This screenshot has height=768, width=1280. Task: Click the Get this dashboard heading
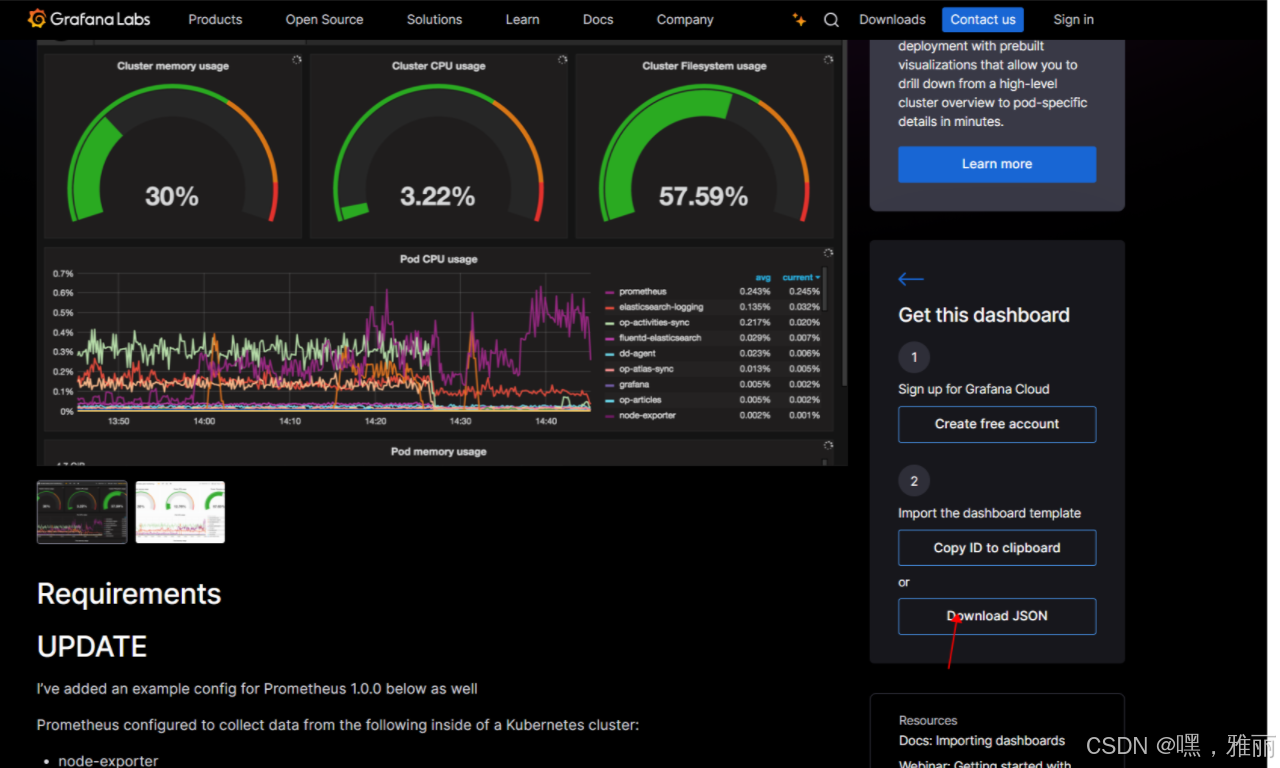tap(984, 315)
